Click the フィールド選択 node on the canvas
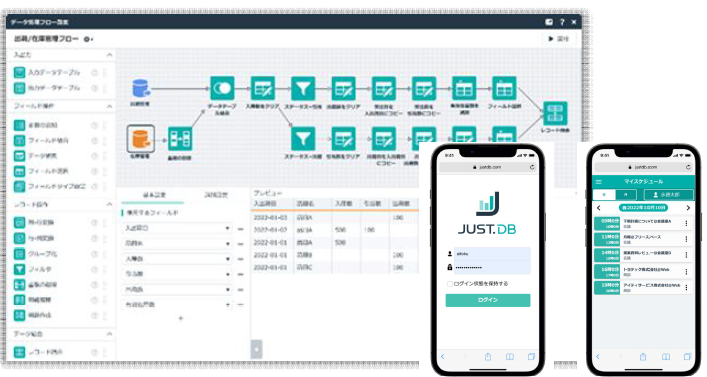This screenshot has height=377, width=707. pos(504,88)
